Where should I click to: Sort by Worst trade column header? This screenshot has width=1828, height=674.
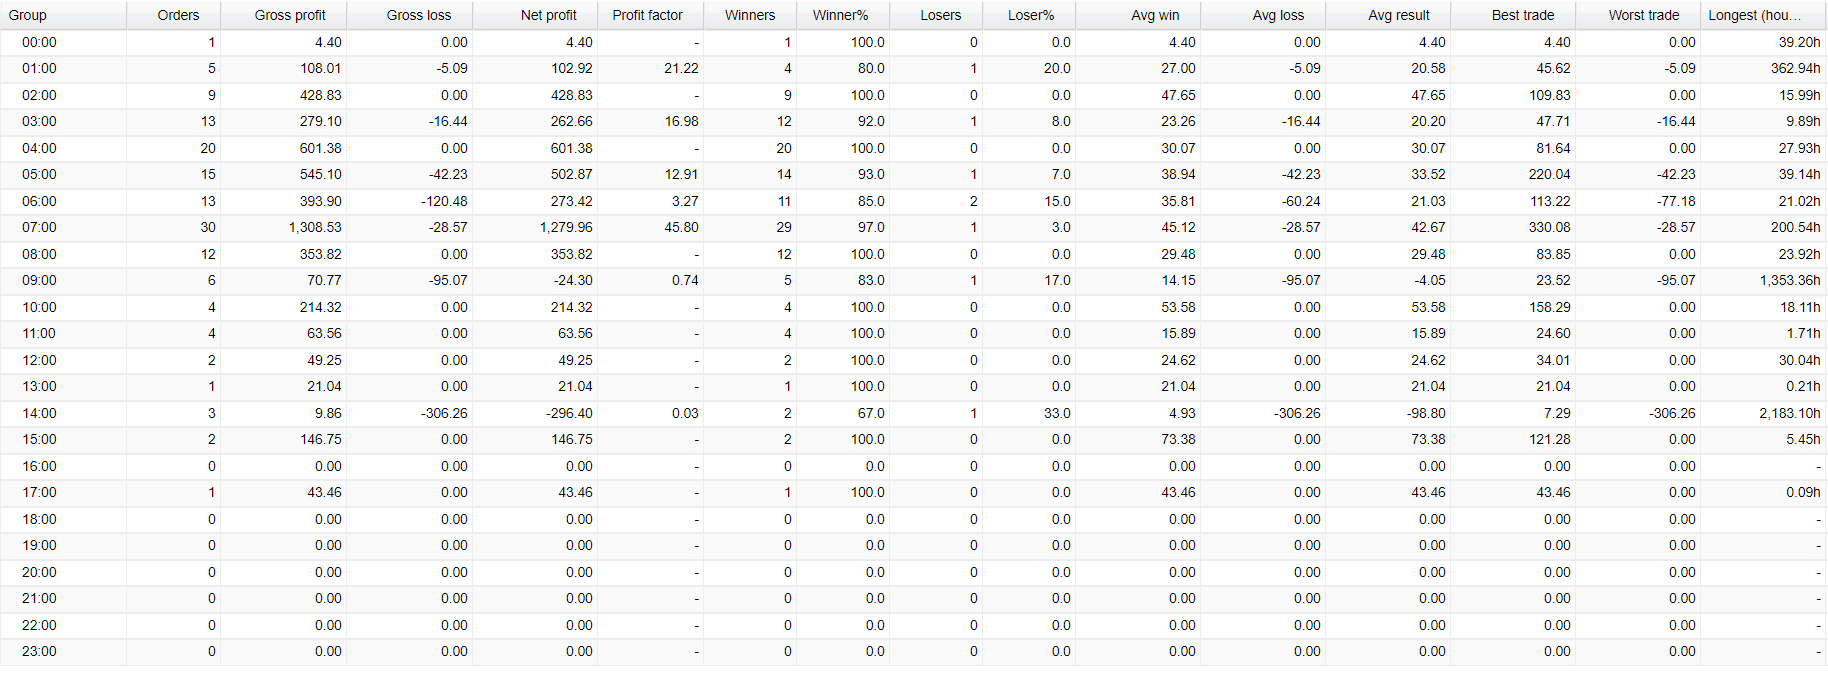1638,15
